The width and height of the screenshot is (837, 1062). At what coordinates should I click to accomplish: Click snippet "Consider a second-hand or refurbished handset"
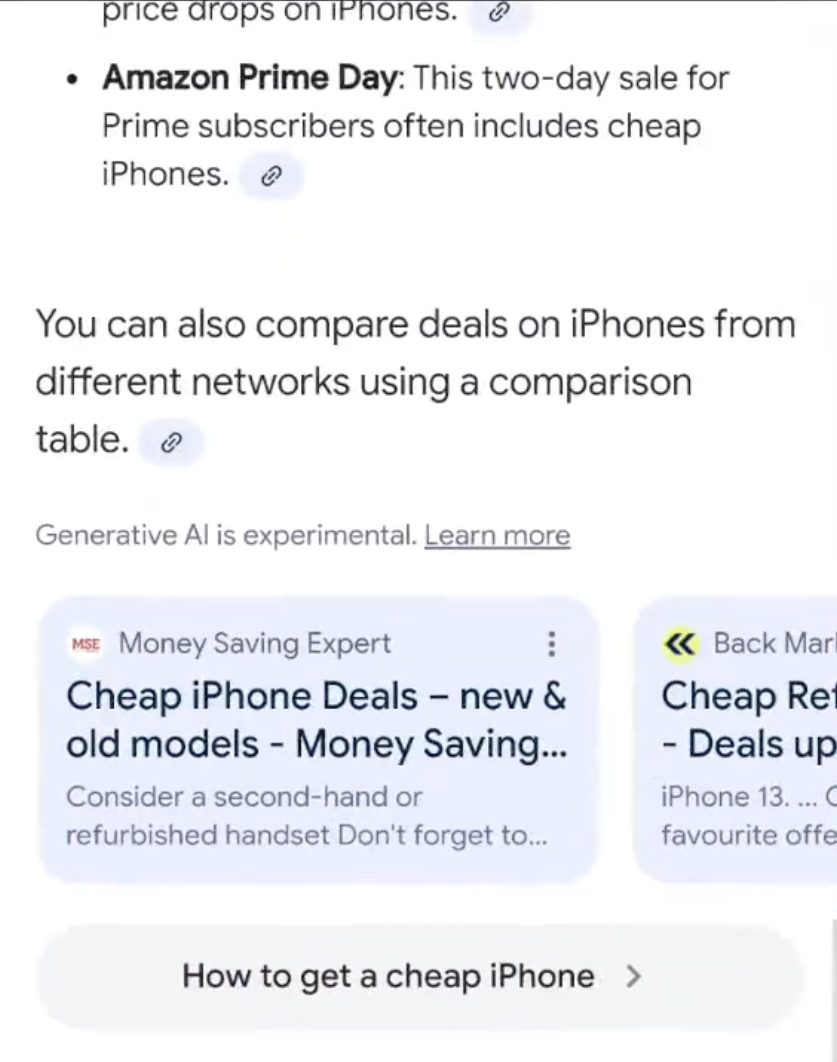coord(306,816)
